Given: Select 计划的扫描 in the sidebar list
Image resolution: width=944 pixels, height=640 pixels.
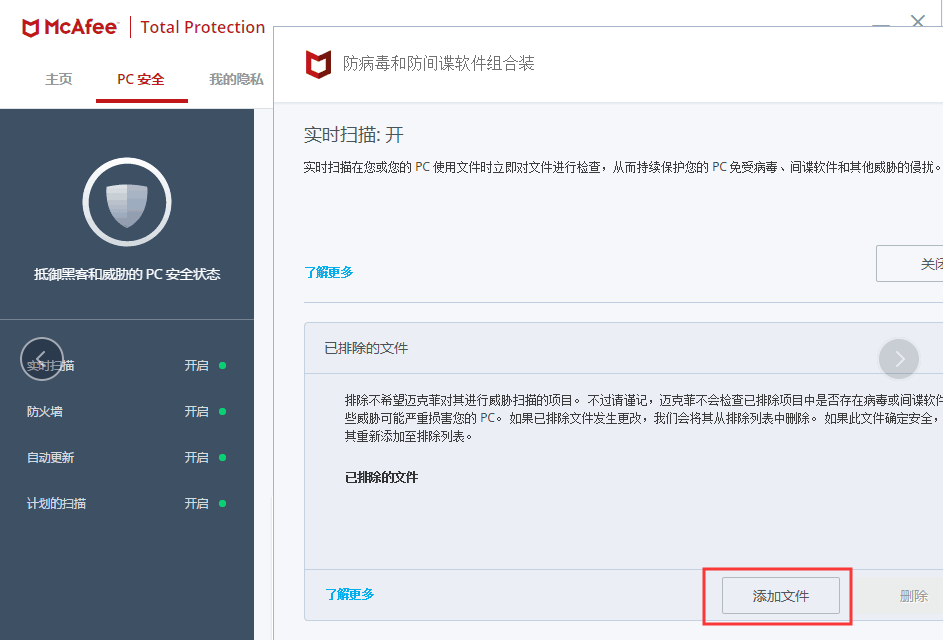Looking at the screenshot, I should point(57,504).
